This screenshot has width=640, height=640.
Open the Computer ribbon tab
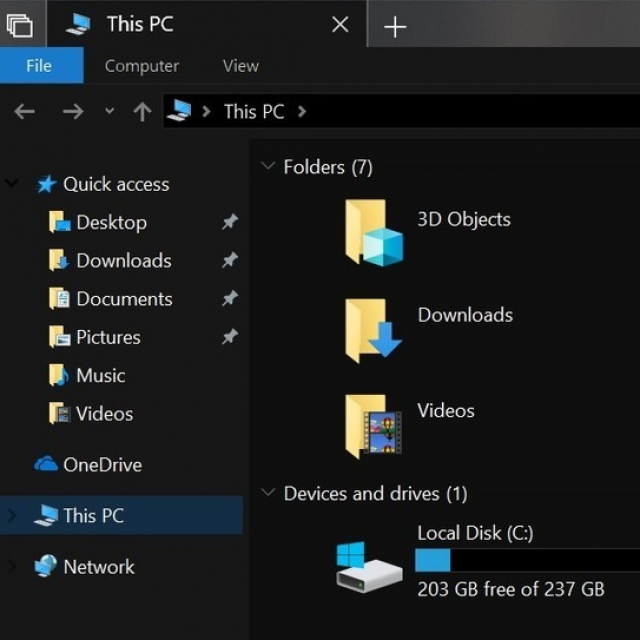pos(142,66)
